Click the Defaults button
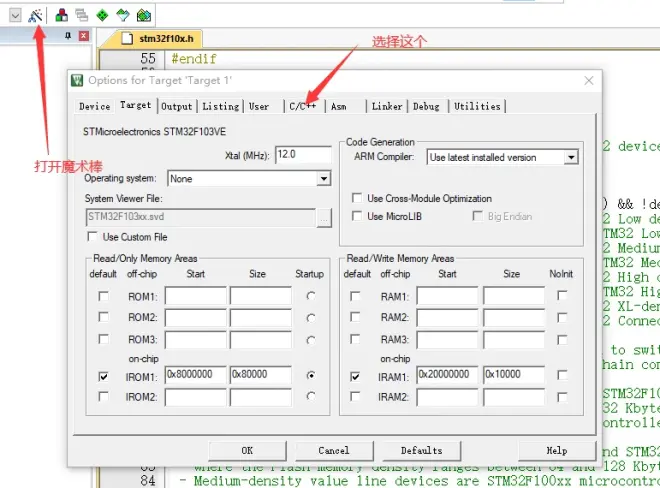Image resolution: width=660 pixels, height=488 pixels. (x=421, y=451)
